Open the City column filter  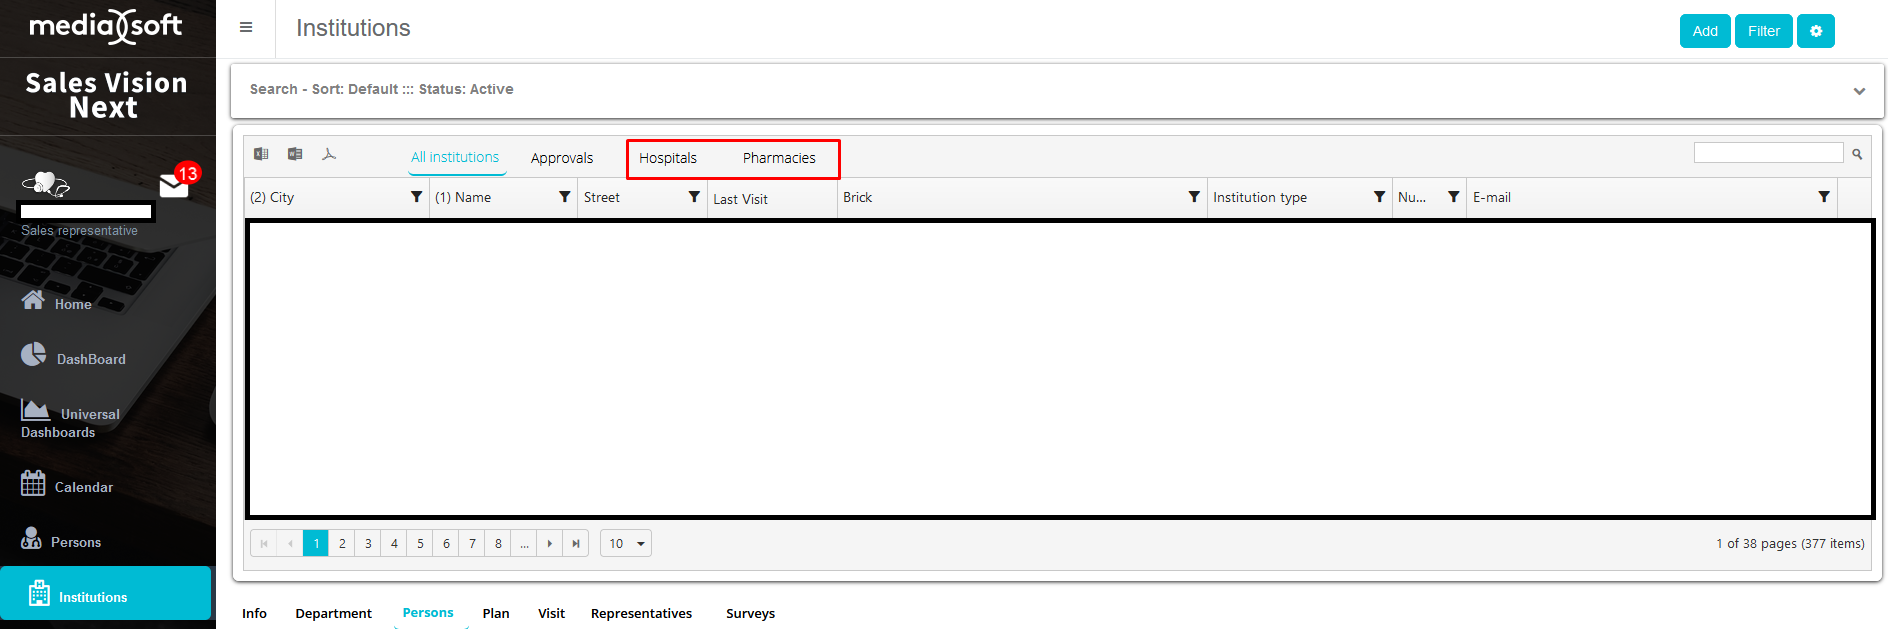pos(416,197)
